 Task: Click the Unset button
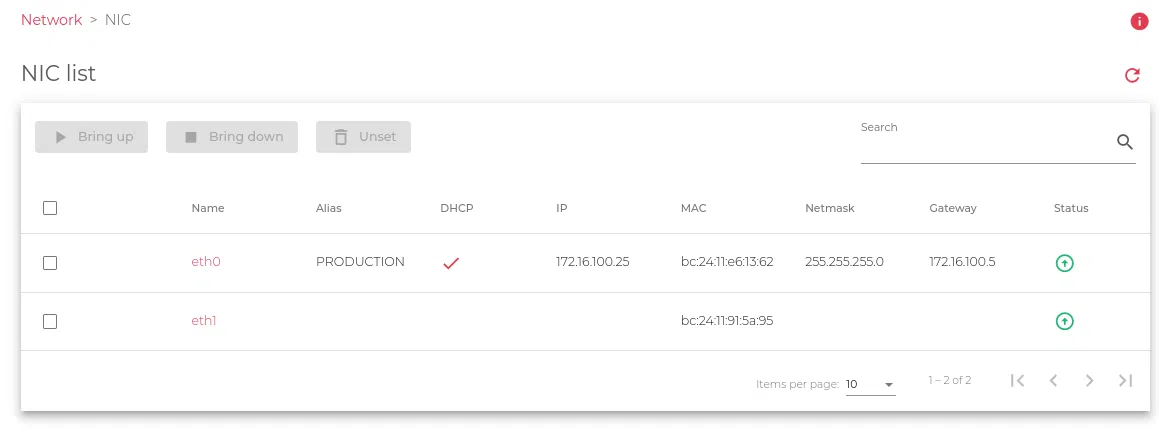coord(363,137)
